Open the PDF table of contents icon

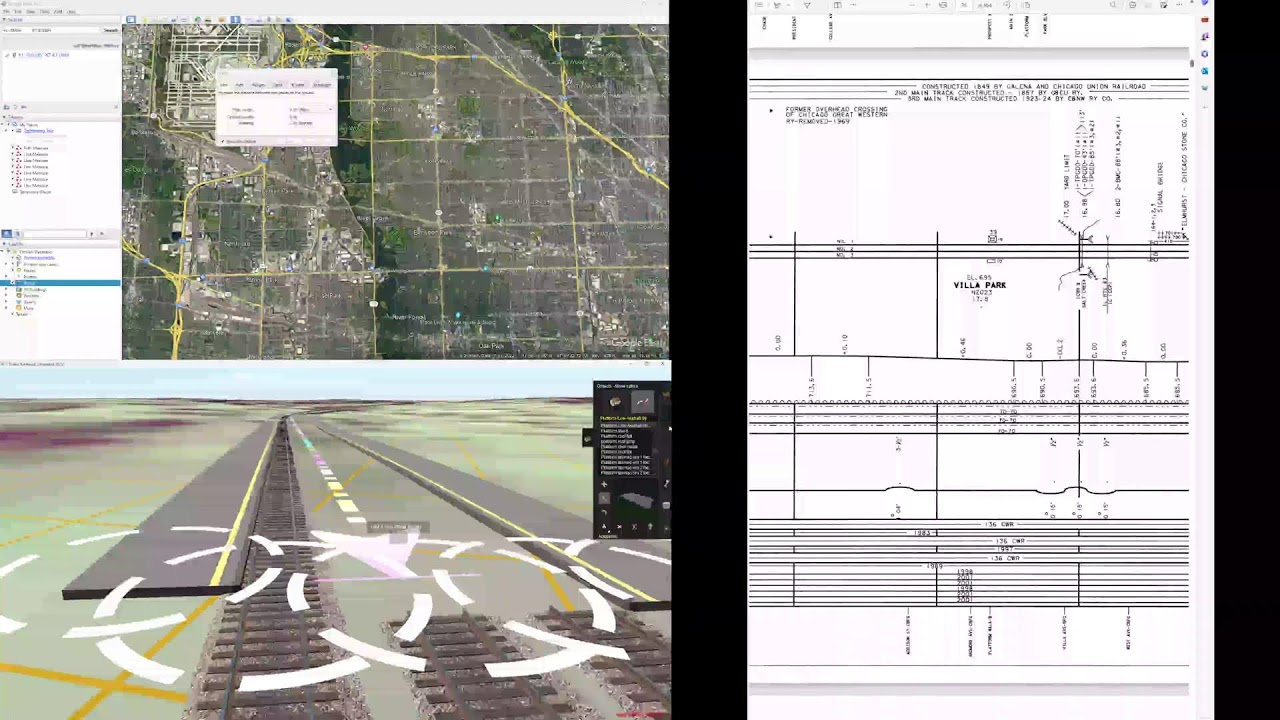tap(759, 5)
